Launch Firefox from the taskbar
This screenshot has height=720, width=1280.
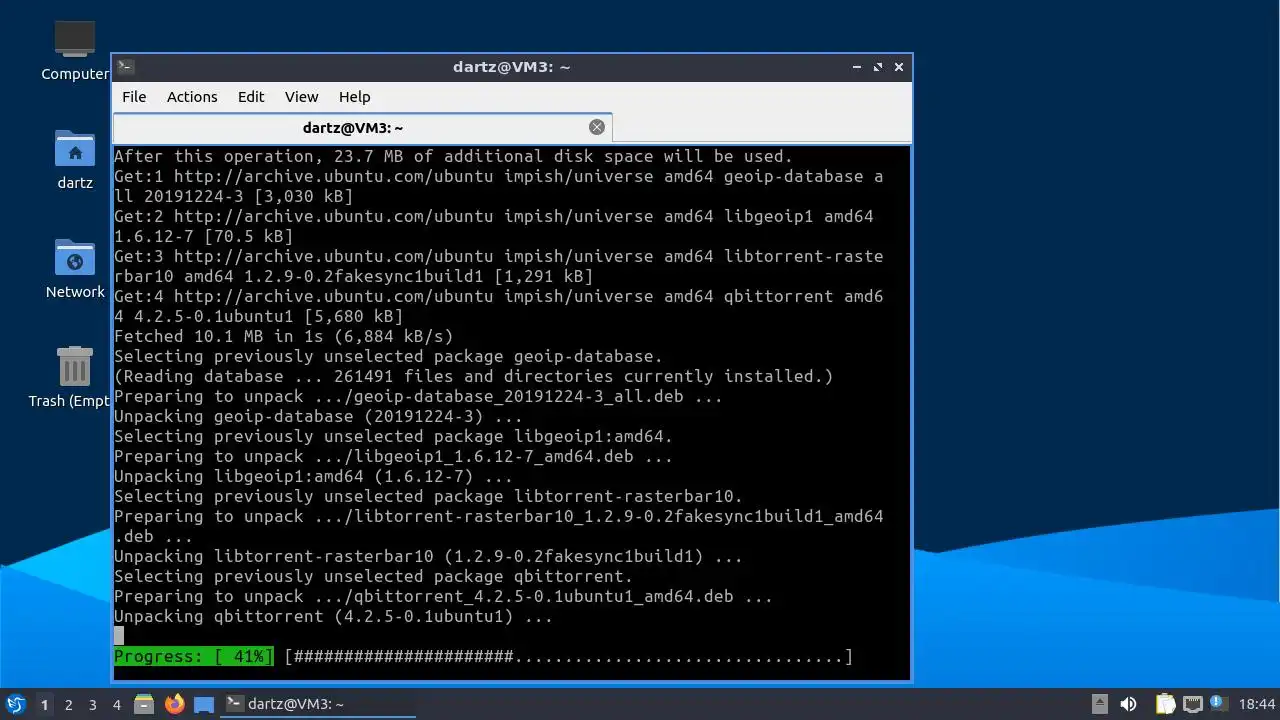point(174,704)
